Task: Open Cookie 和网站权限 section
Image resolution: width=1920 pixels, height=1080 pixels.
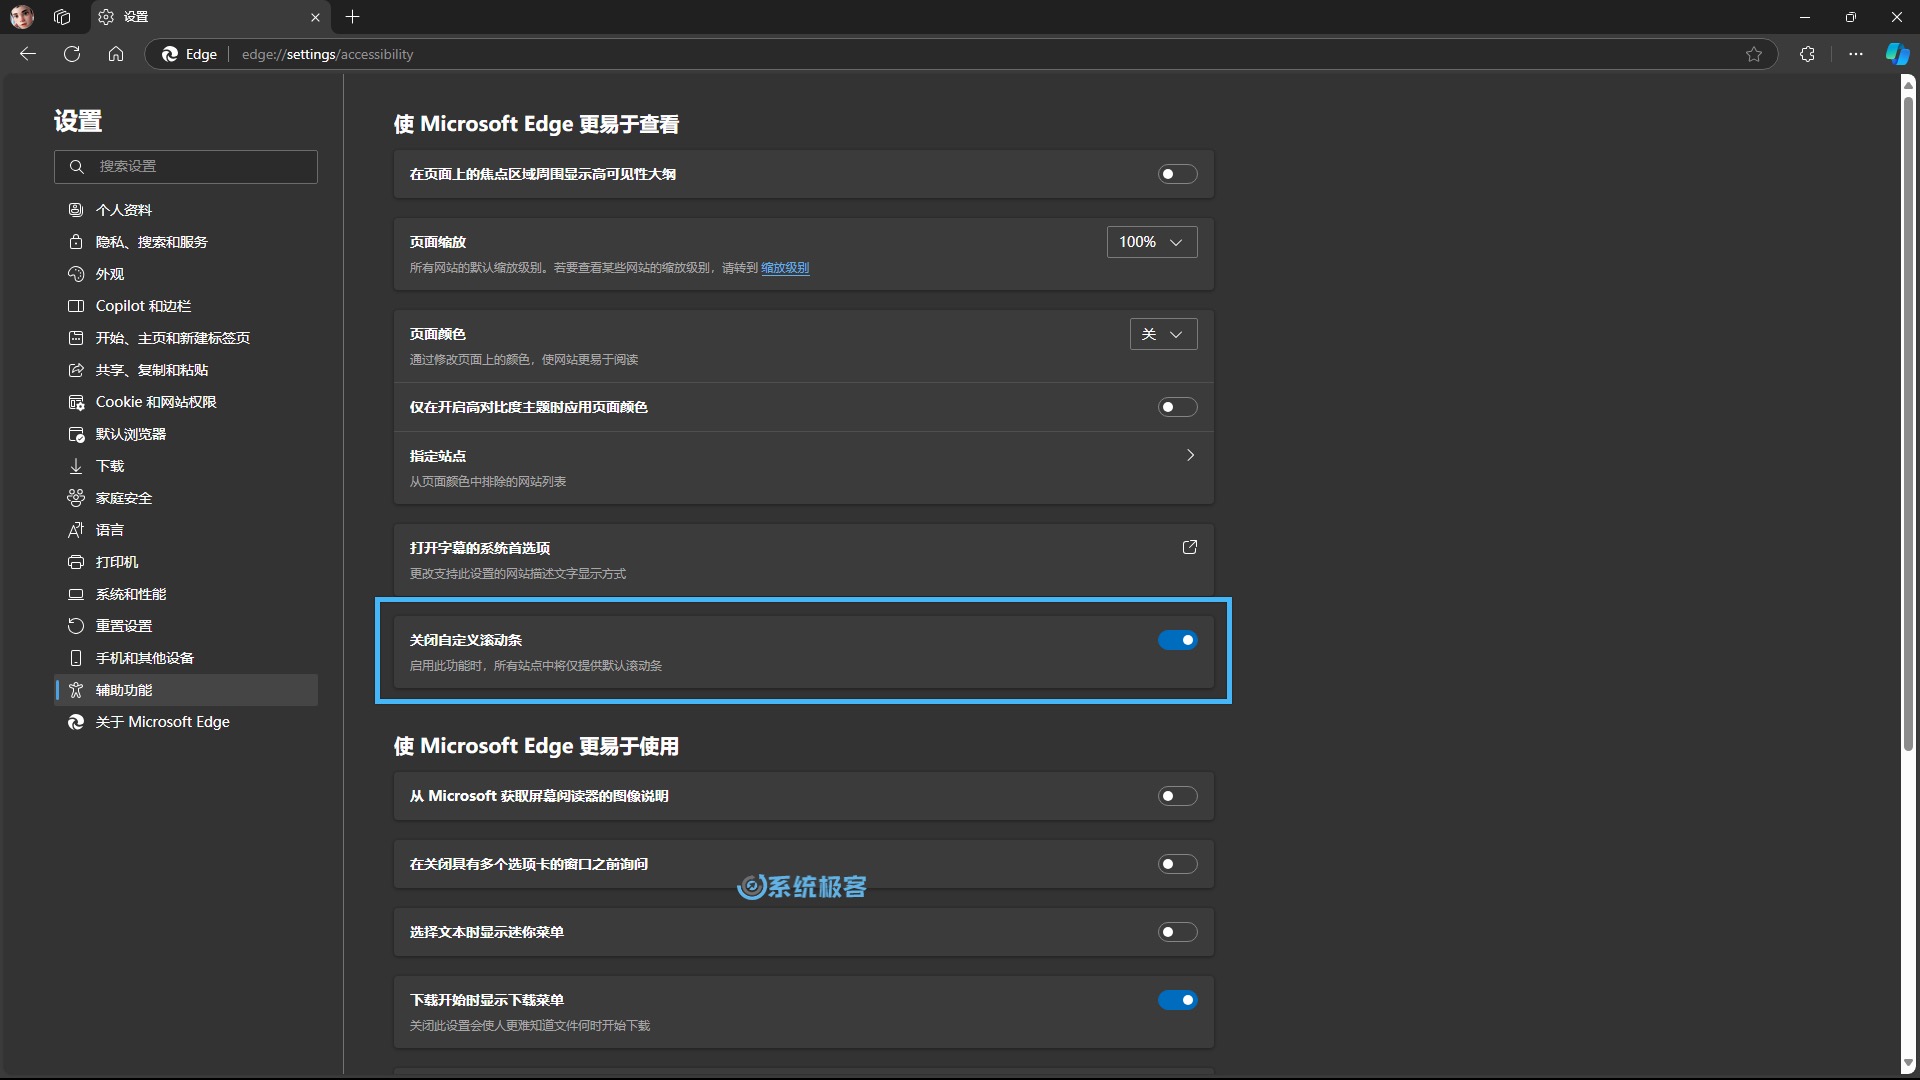Action: 186,402
